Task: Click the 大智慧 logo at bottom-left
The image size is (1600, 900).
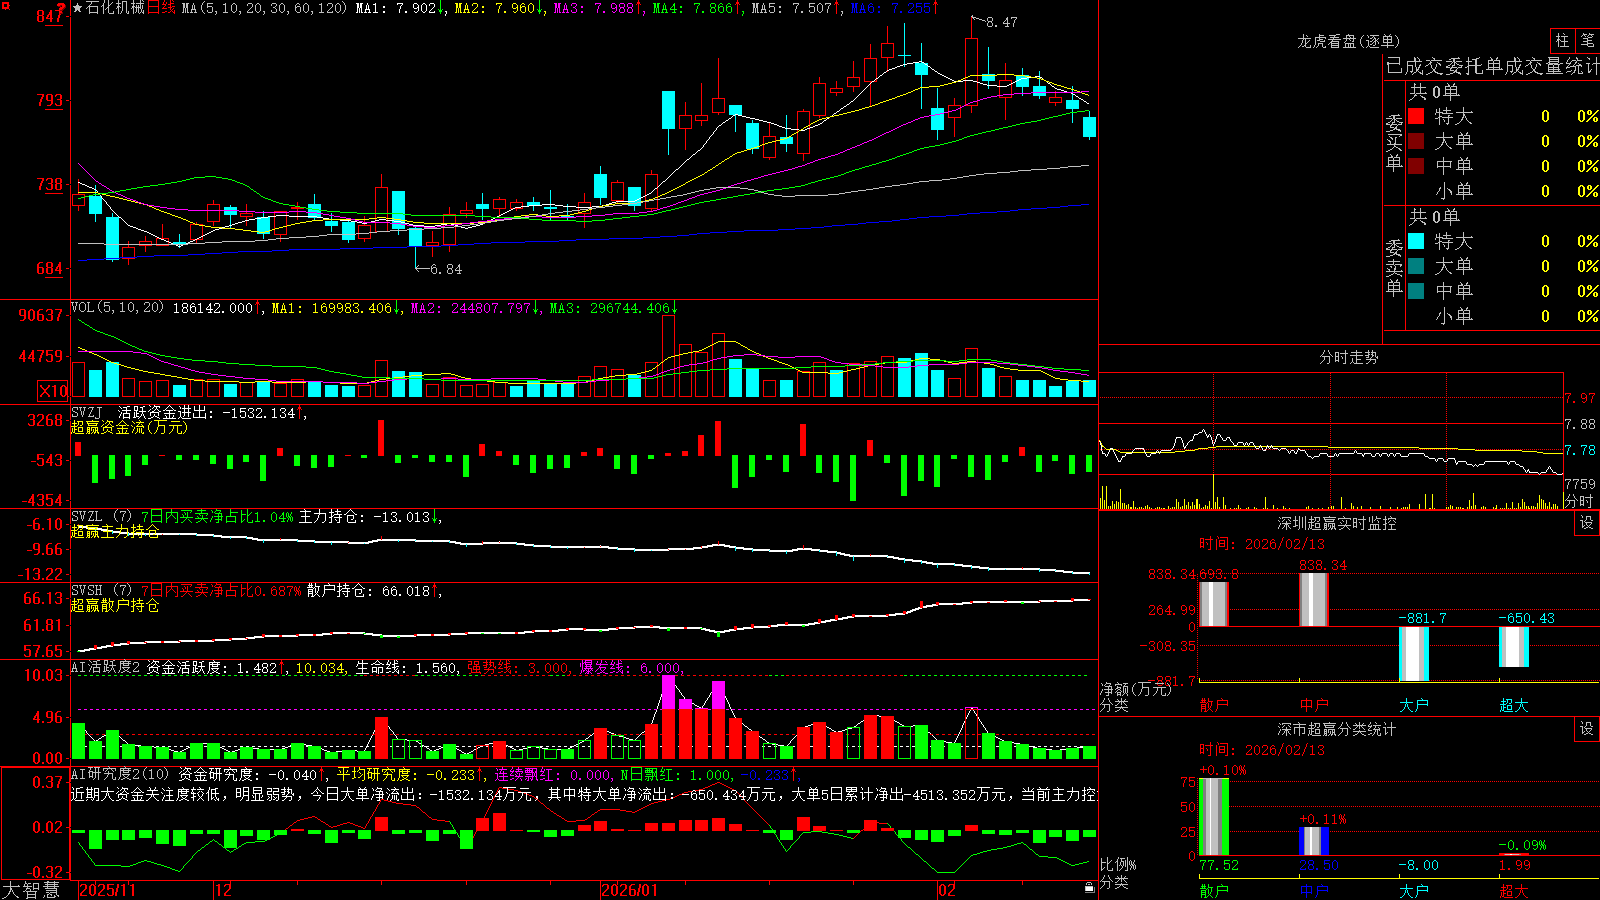Action: tap(31, 890)
